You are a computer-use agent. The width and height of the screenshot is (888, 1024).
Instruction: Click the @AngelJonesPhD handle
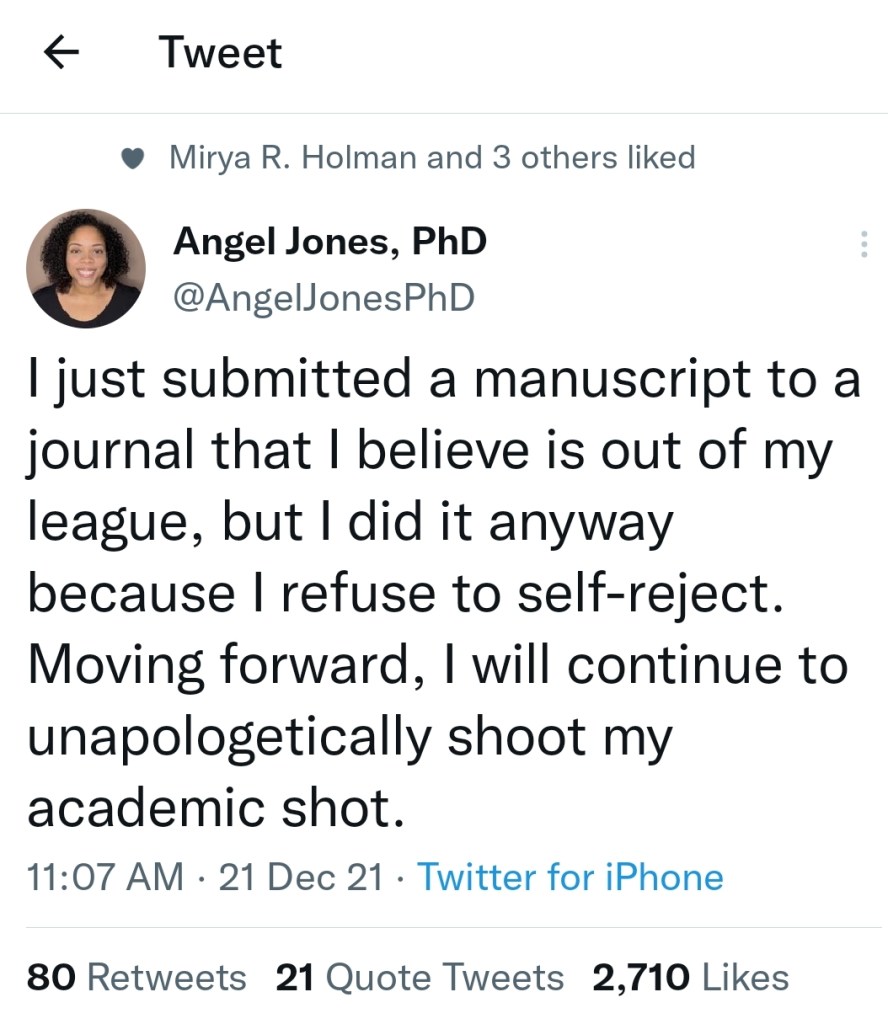pos(327,297)
